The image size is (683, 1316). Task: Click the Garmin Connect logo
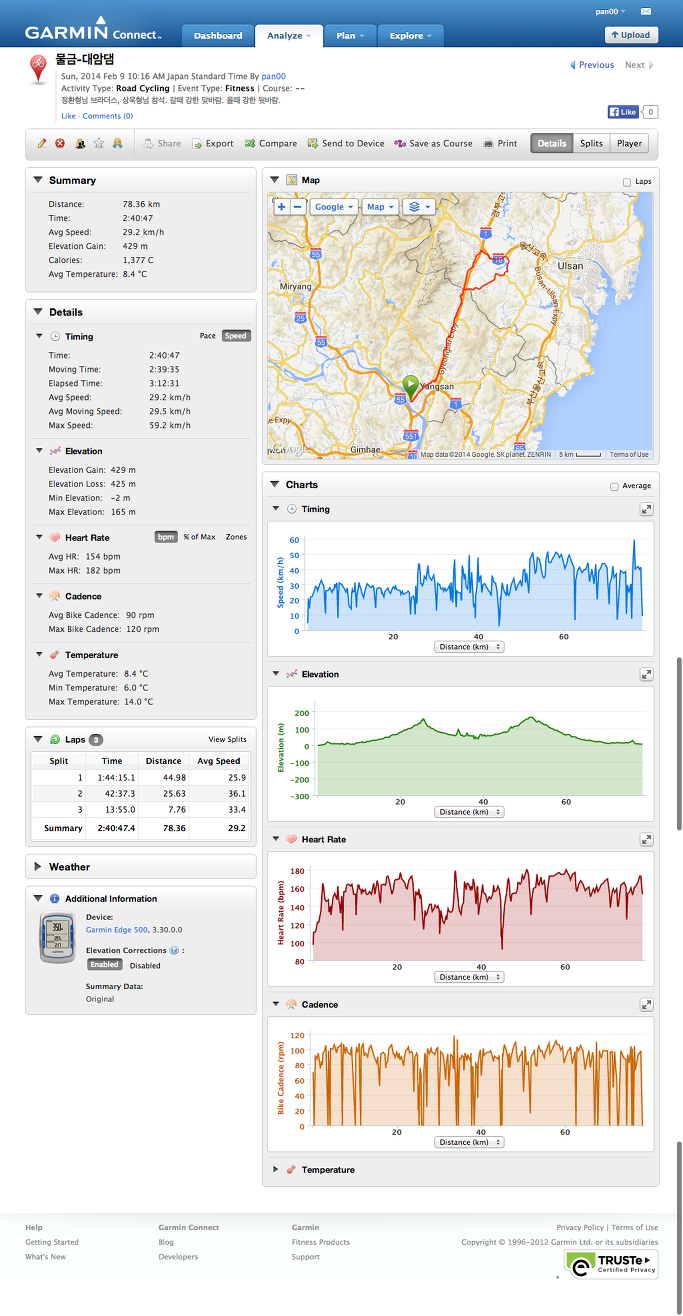point(92,28)
